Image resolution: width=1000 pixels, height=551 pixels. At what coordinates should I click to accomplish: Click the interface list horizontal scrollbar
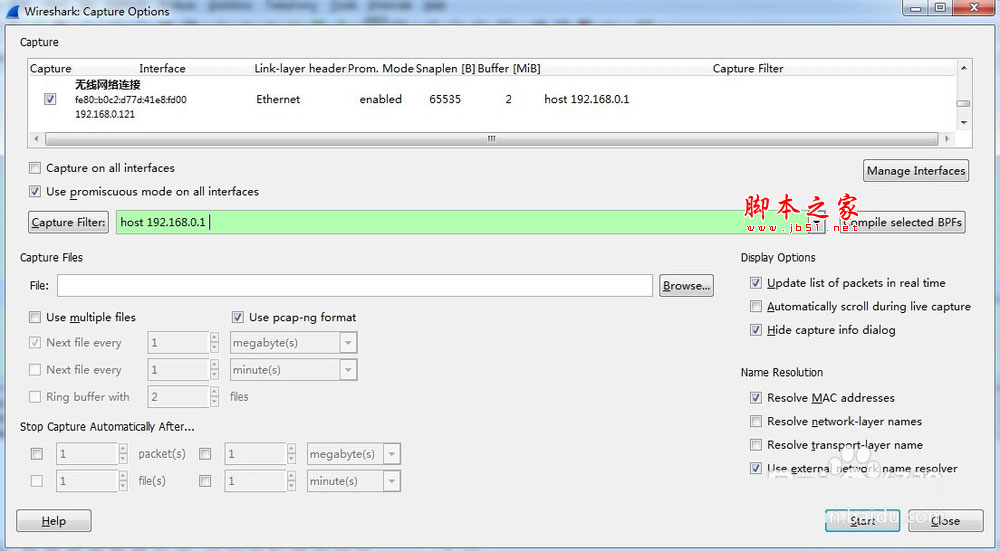491,138
